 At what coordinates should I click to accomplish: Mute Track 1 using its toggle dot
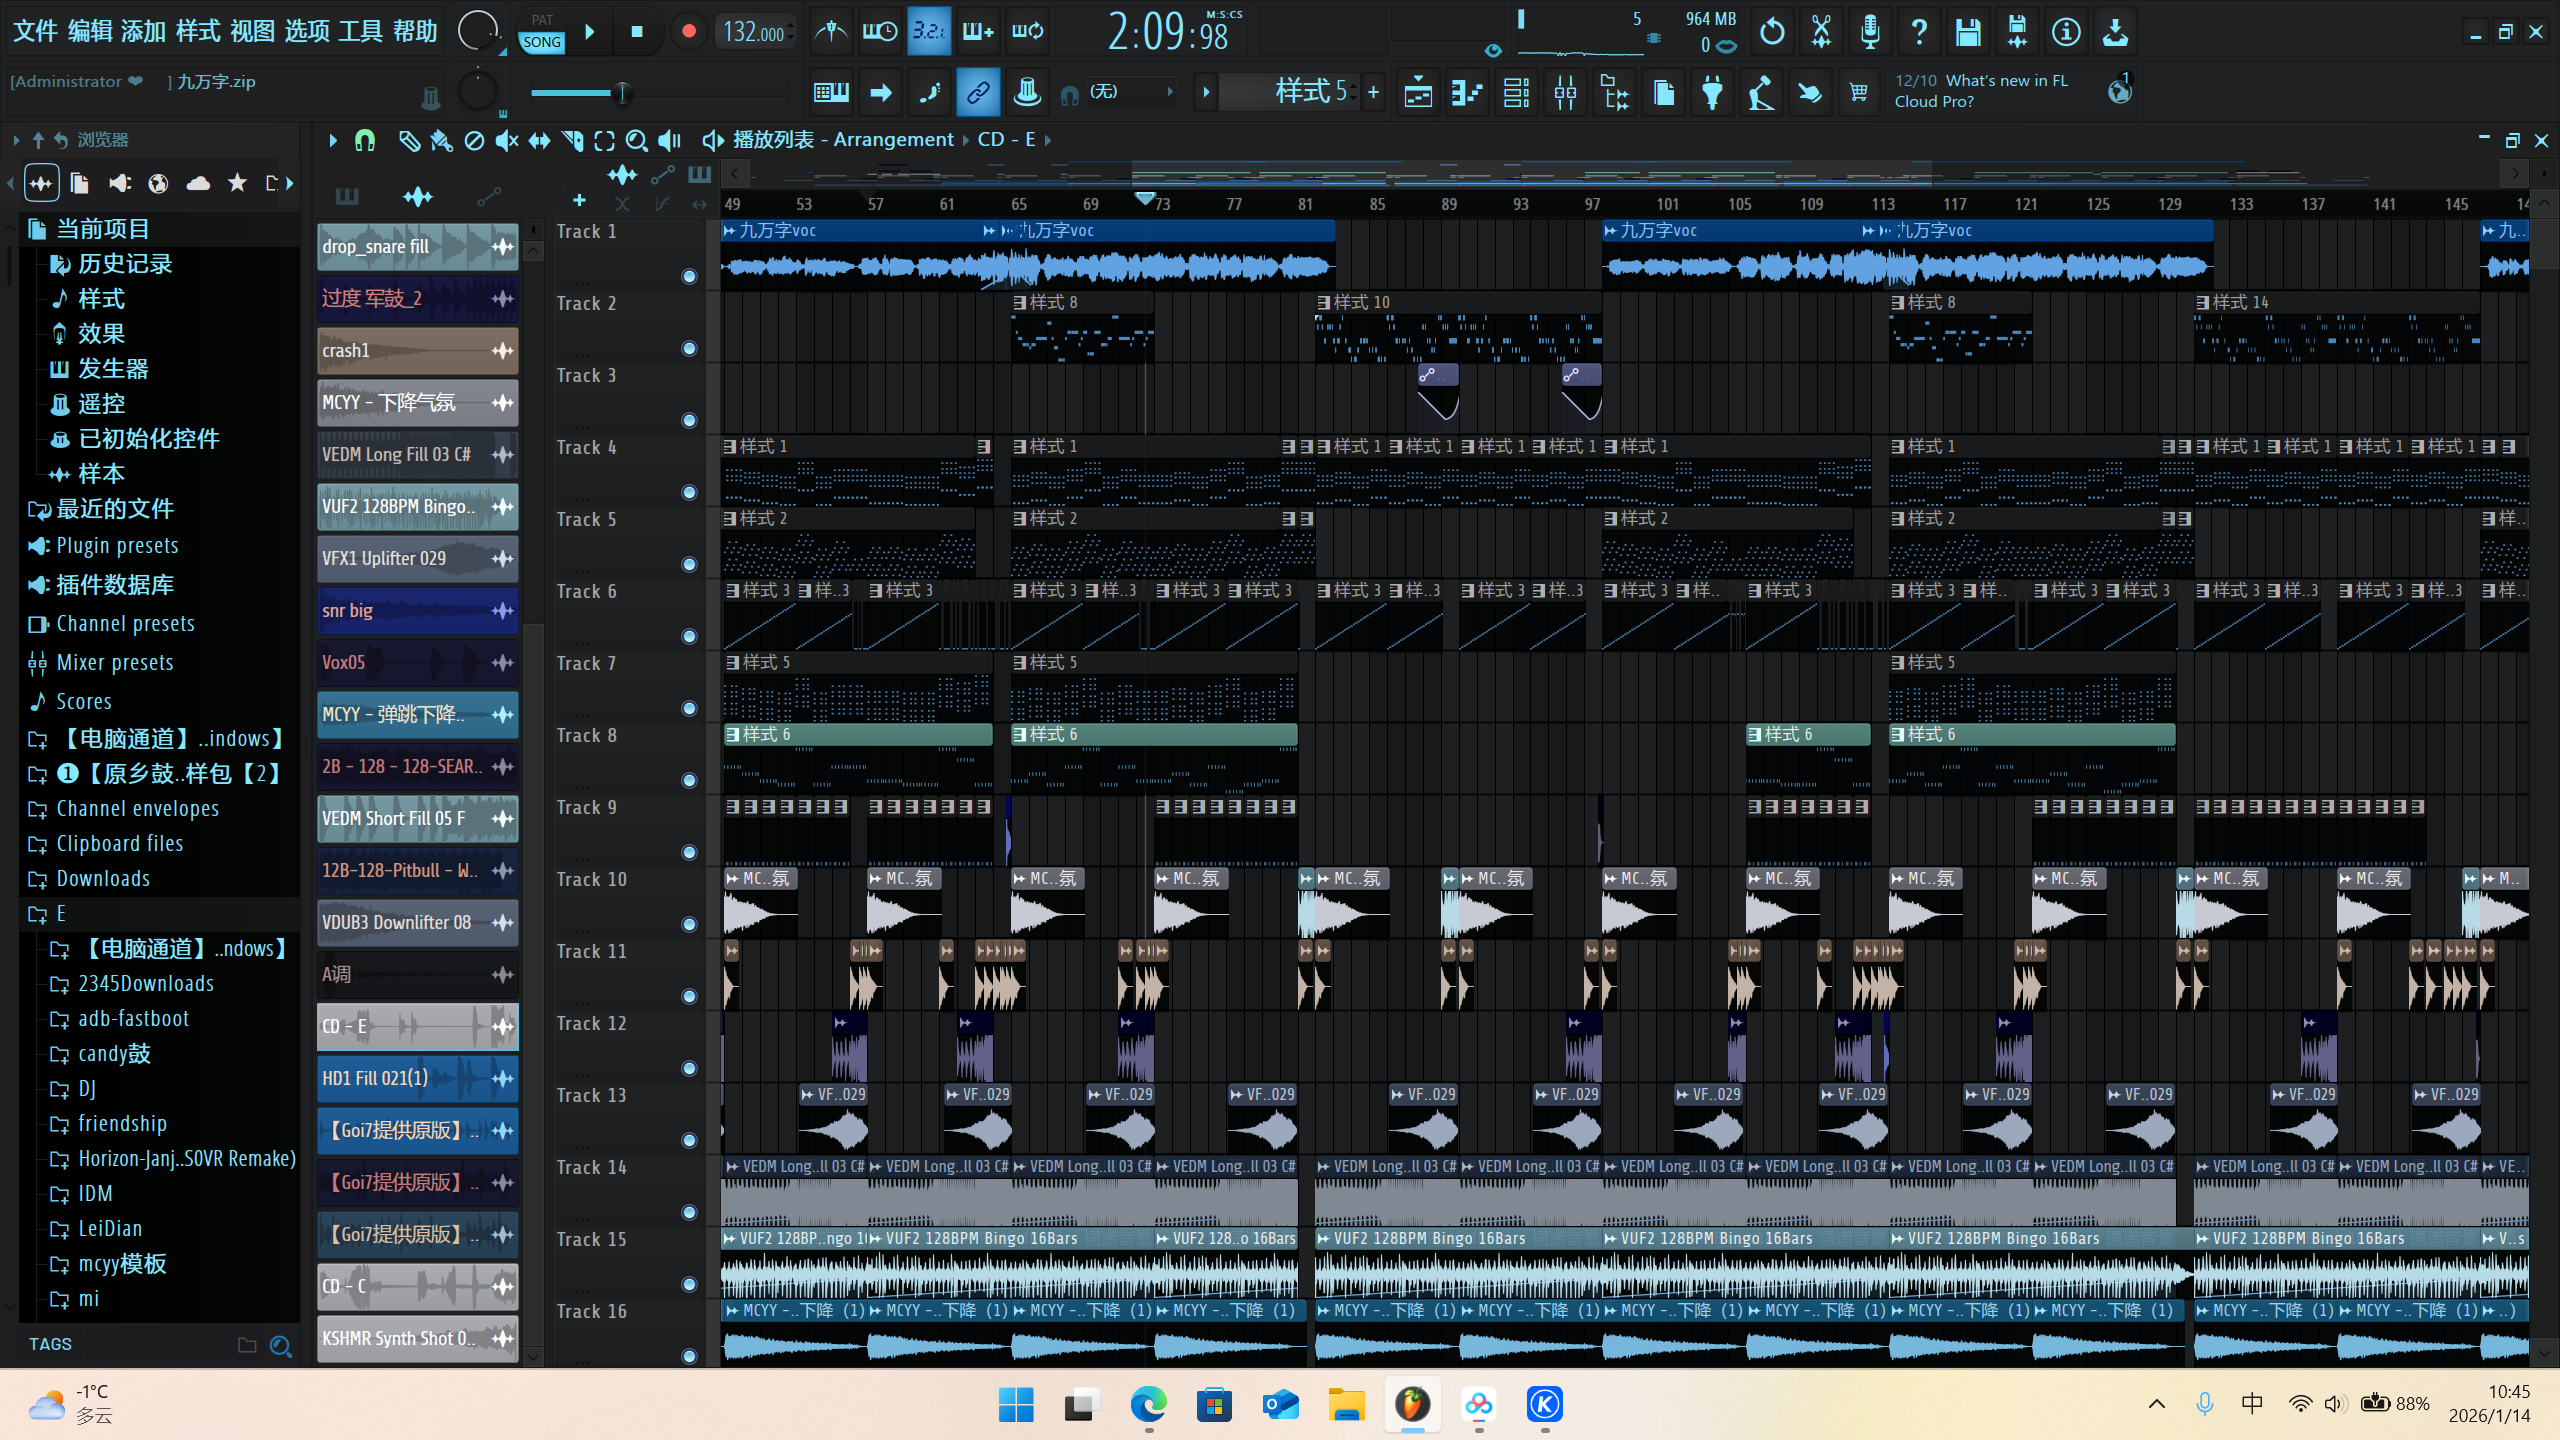[689, 276]
